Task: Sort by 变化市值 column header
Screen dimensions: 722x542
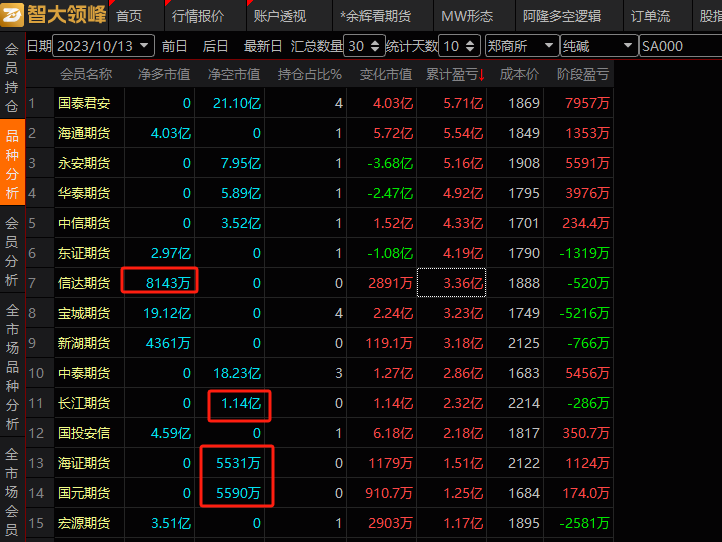Action: [386, 74]
